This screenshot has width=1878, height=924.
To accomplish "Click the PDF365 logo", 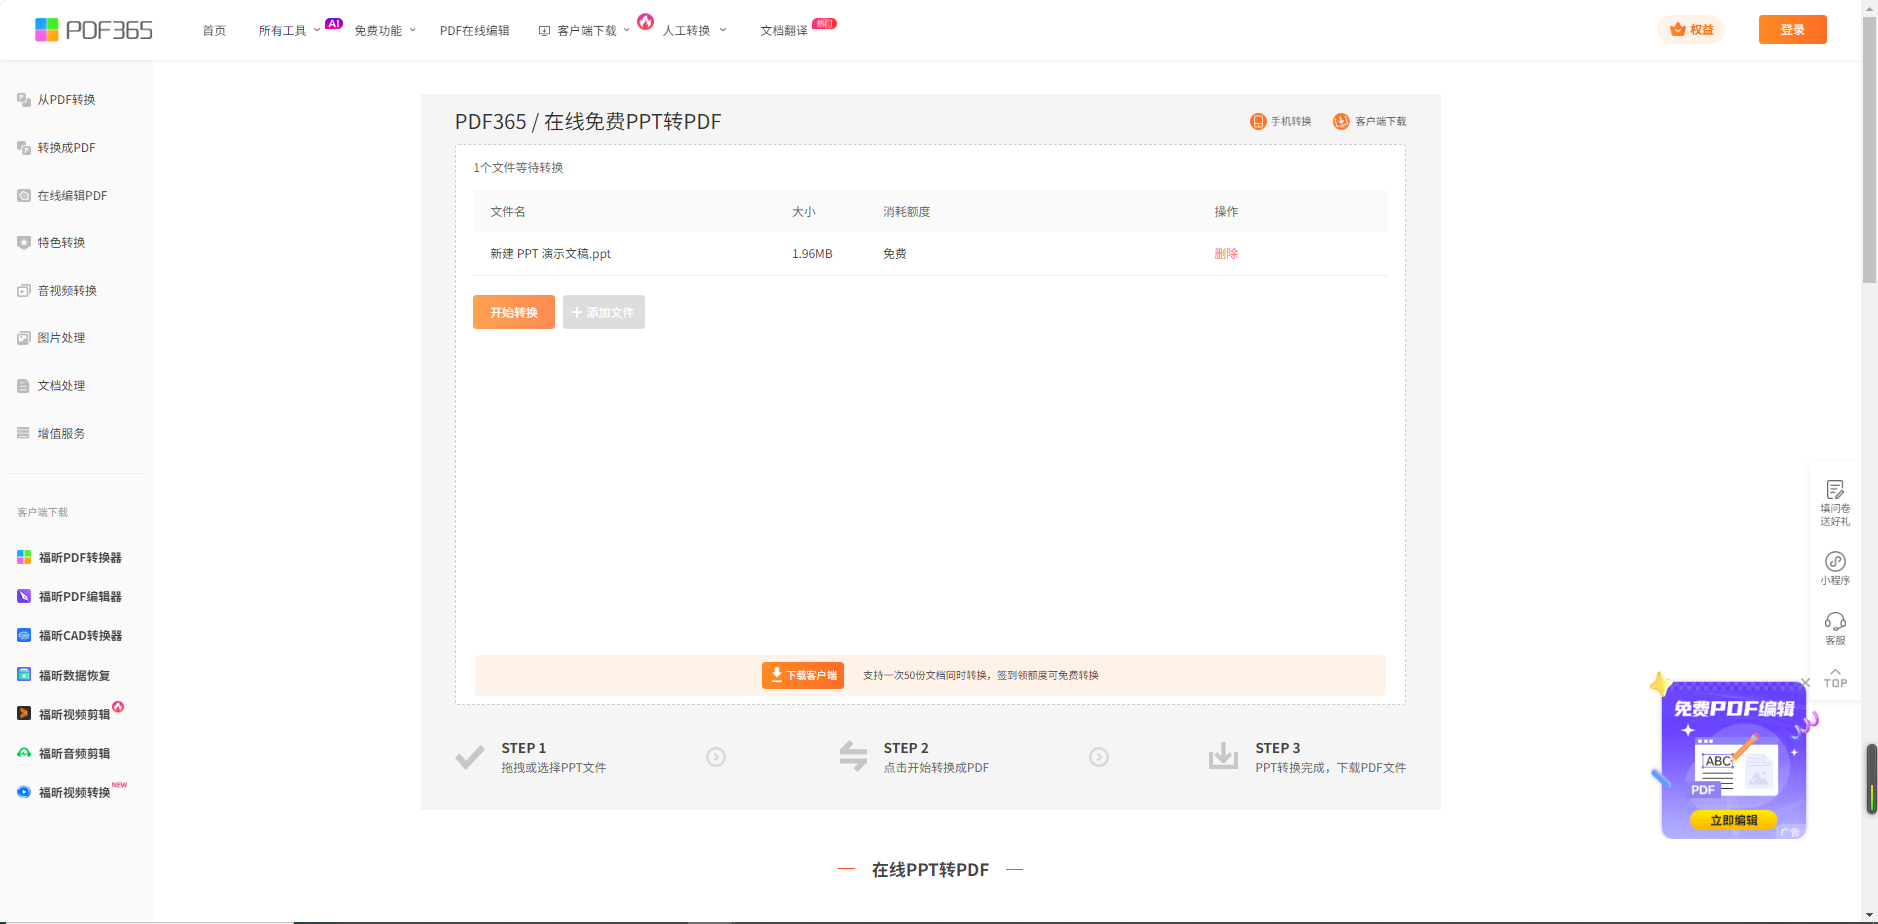I will click(x=94, y=30).
